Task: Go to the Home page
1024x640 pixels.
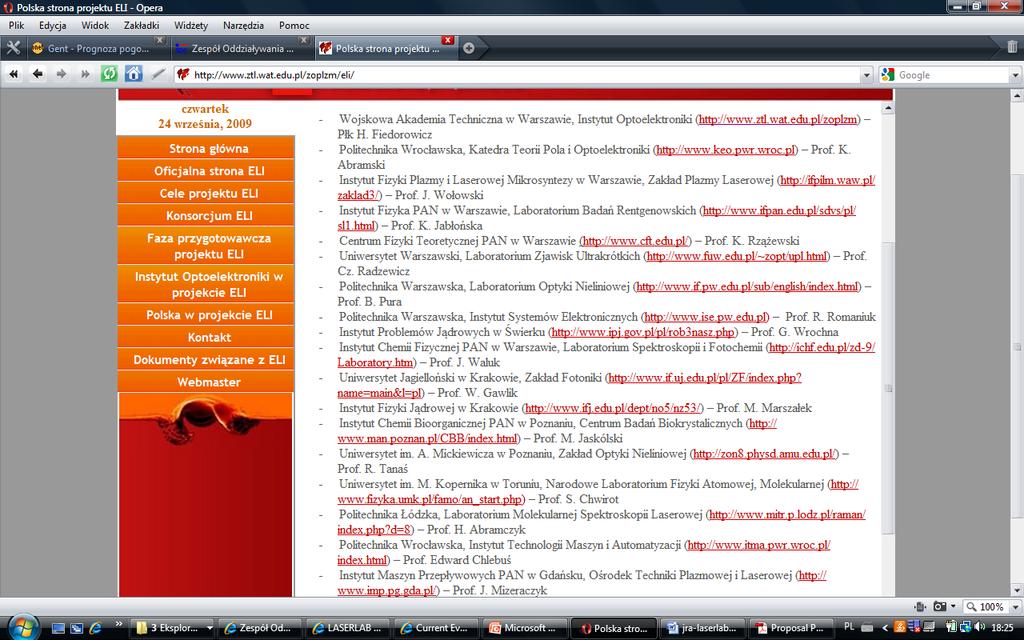Action: tap(133, 74)
